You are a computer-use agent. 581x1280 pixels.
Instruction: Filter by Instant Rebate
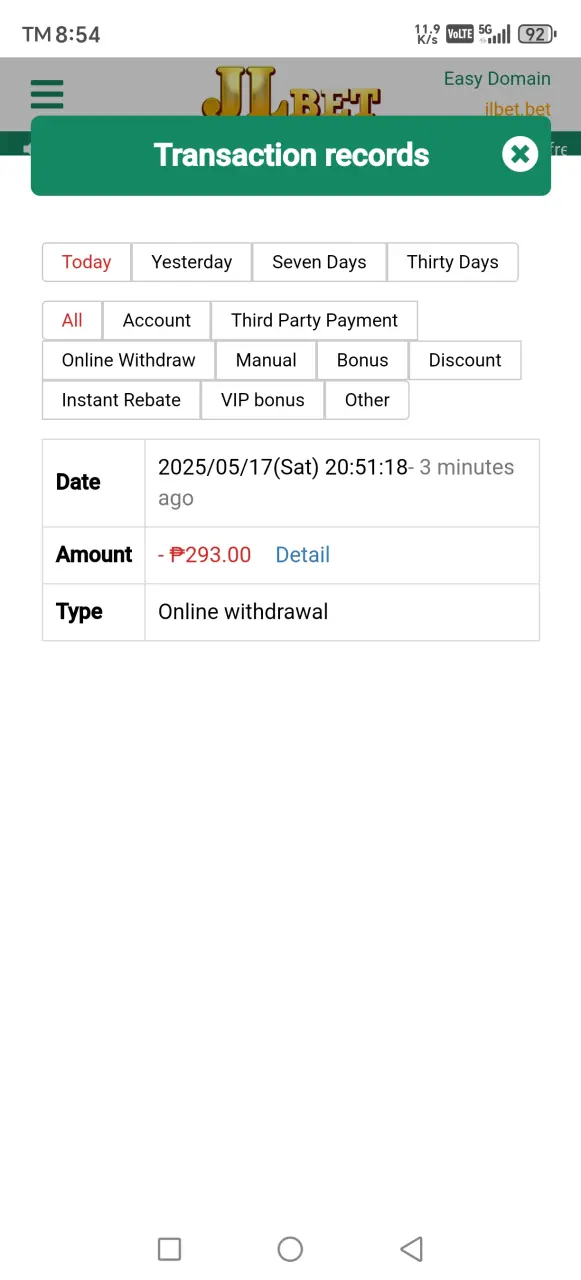[121, 400]
